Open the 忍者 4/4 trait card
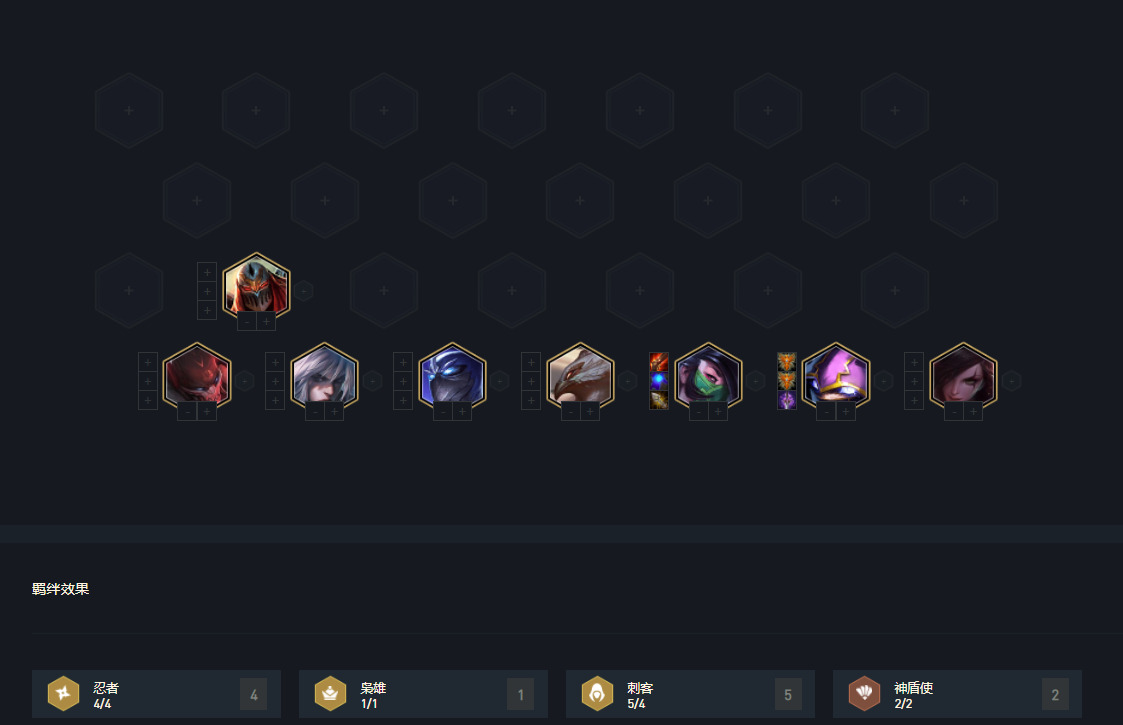This screenshot has height=725, width=1123. tap(156, 694)
